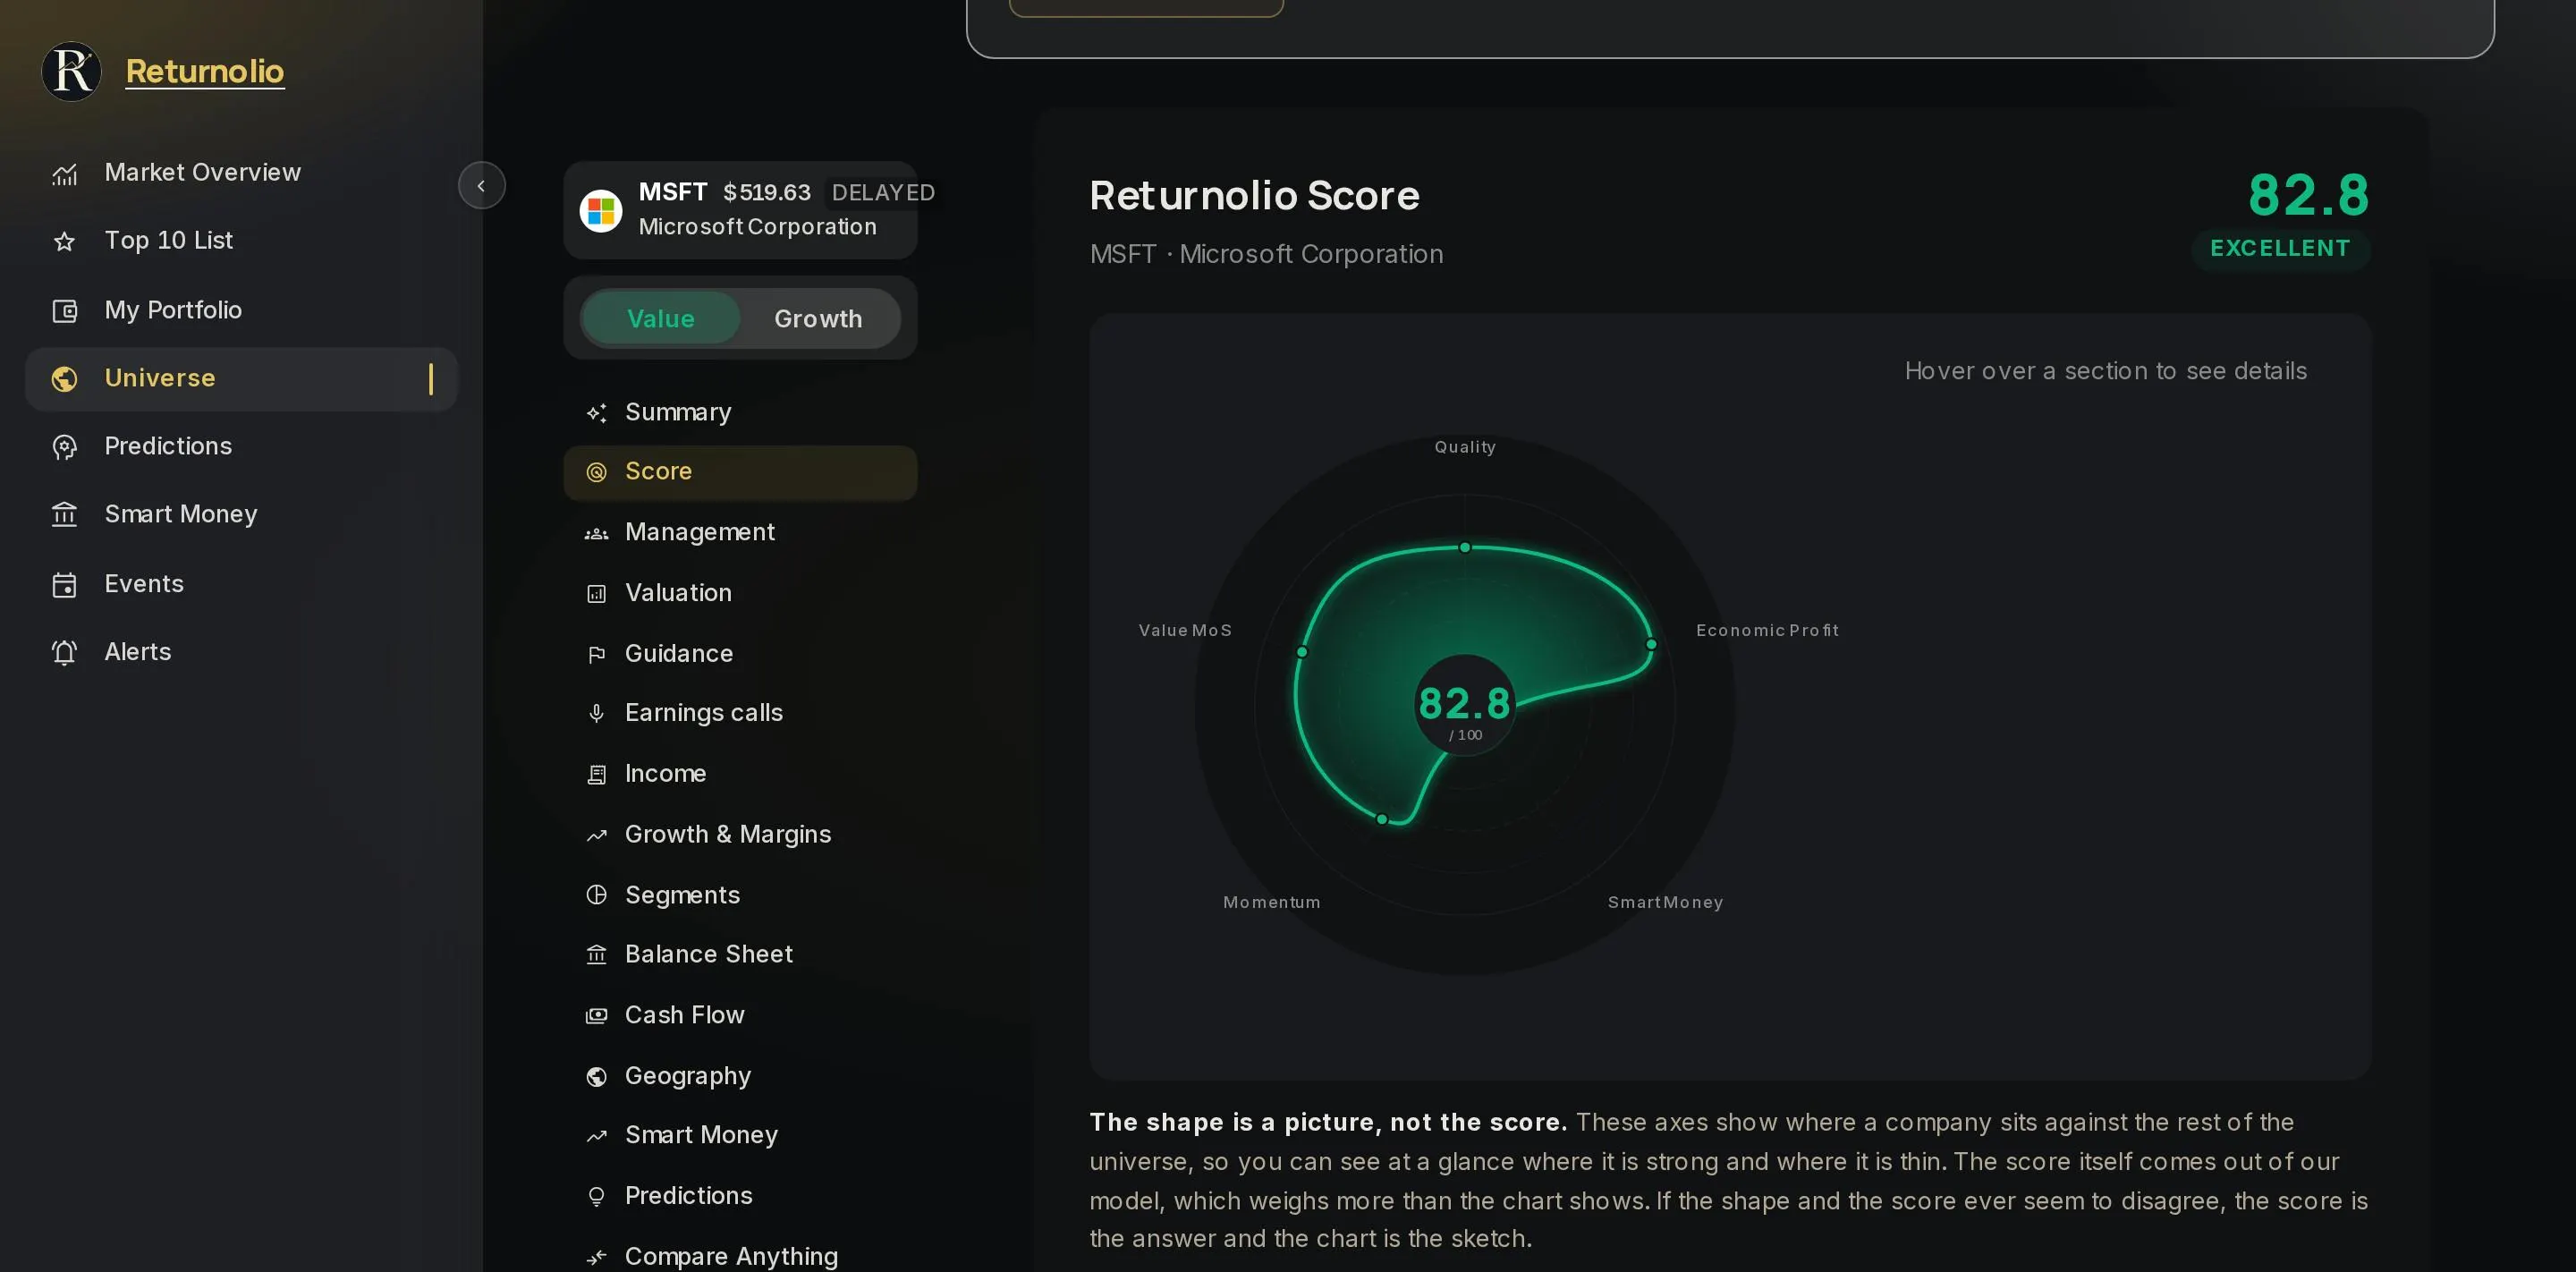The height and width of the screenshot is (1272, 2576).
Task: Click the SmartMoney axis label
Action: point(1665,903)
